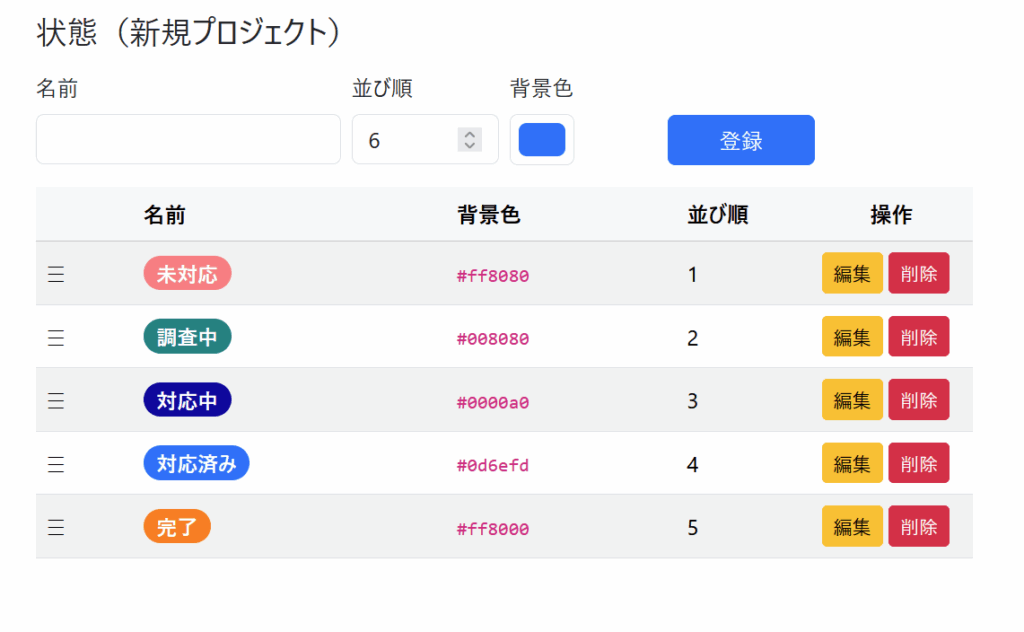Click the 名前 text input field

click(188, 139)
